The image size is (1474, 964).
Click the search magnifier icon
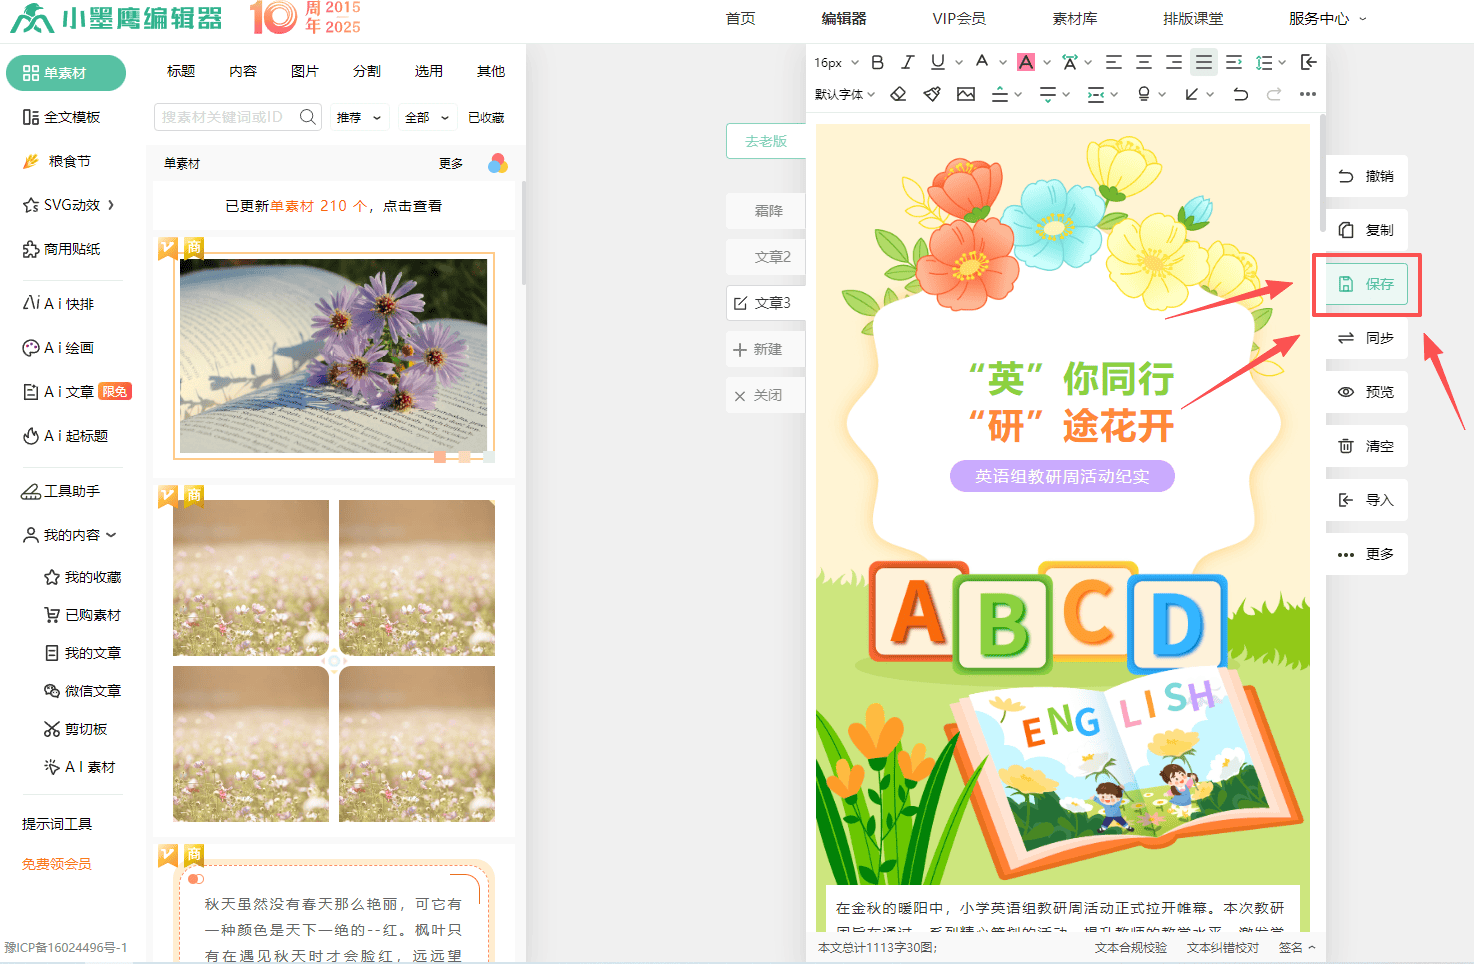(x=308, y=117)
